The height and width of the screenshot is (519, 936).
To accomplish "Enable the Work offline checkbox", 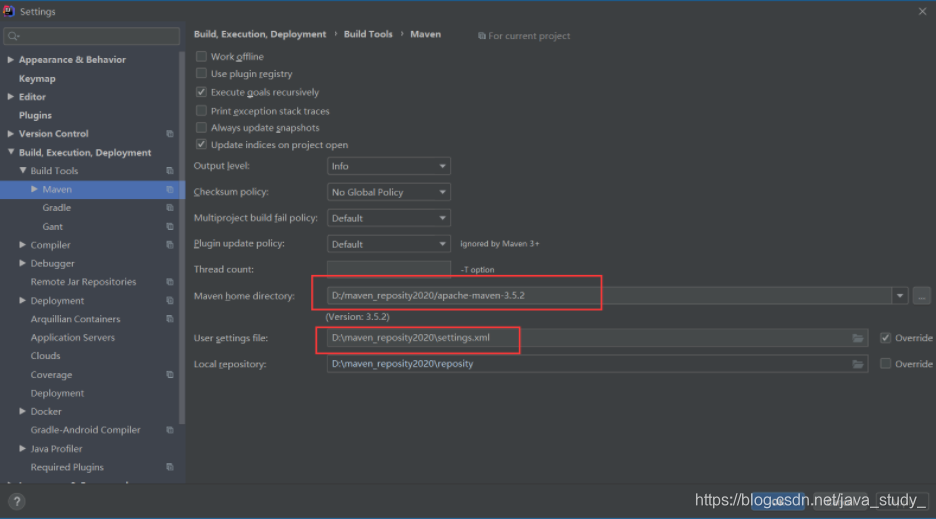I will pos(201,56).
